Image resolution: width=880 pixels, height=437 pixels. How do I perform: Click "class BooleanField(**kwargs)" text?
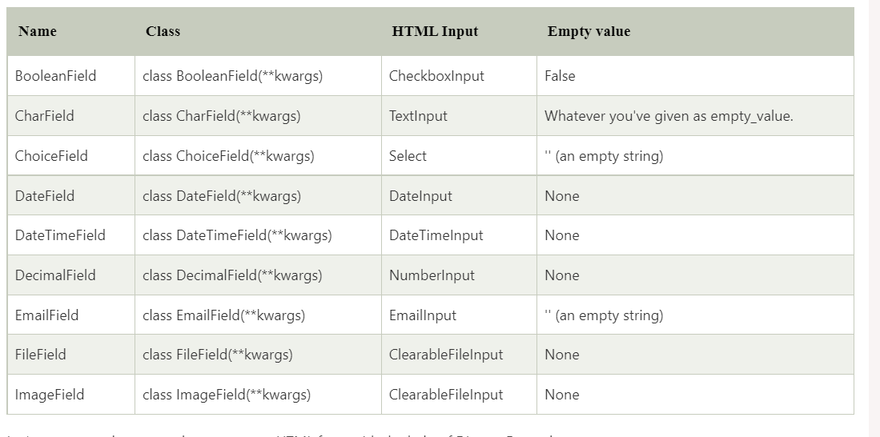(x=233, y=76)
